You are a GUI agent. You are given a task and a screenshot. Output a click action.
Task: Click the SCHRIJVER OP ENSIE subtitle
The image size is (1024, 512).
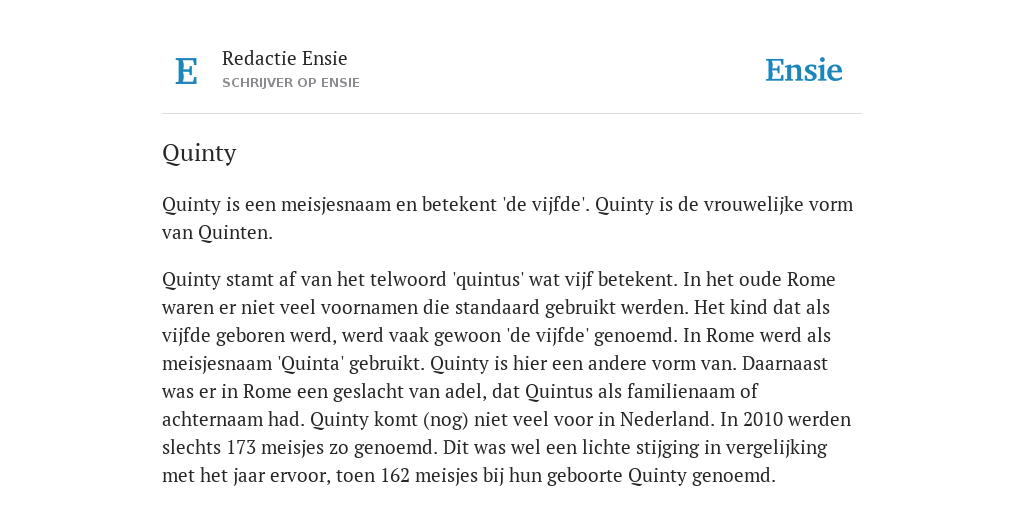(x=291, y=83)
